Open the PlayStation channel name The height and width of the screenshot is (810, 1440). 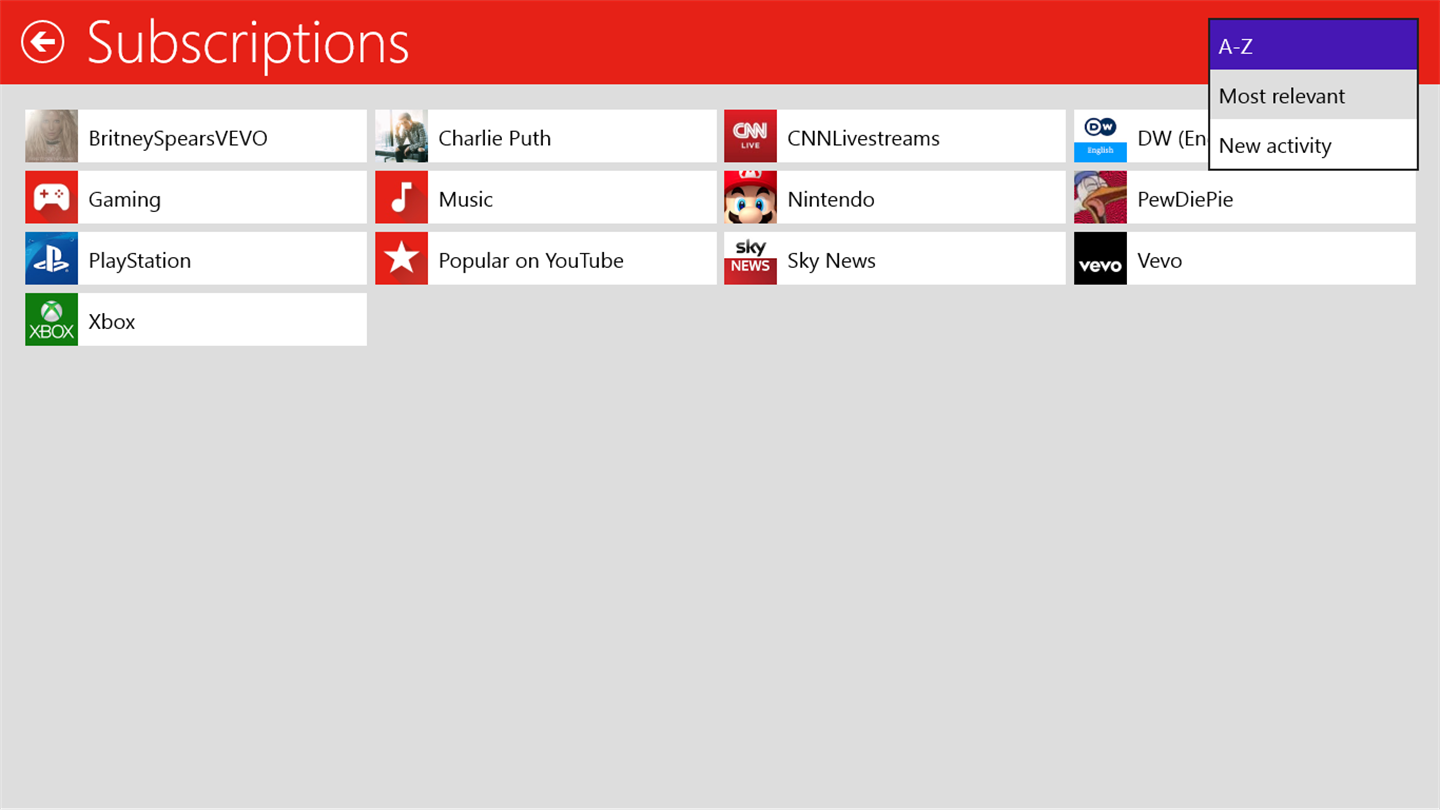(139, 260)
